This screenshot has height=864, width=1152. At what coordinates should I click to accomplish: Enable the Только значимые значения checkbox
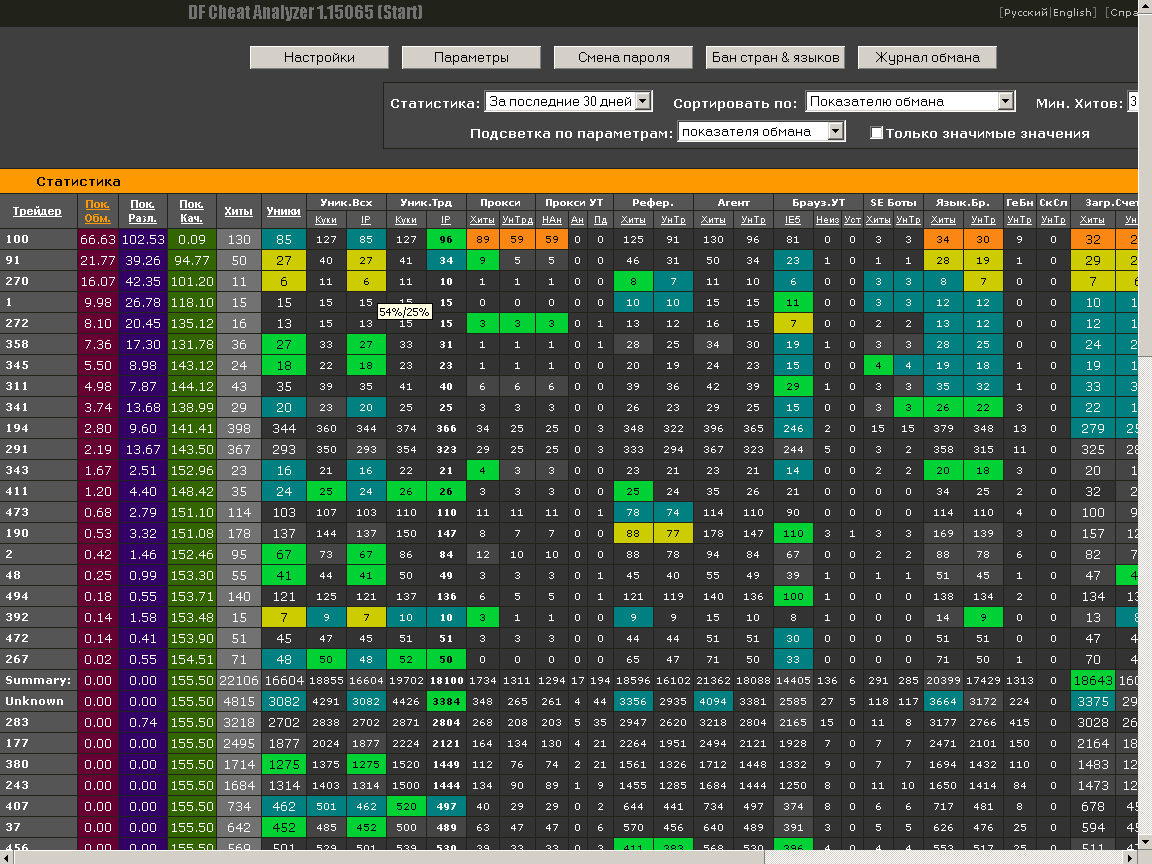[x=877, y=133]
